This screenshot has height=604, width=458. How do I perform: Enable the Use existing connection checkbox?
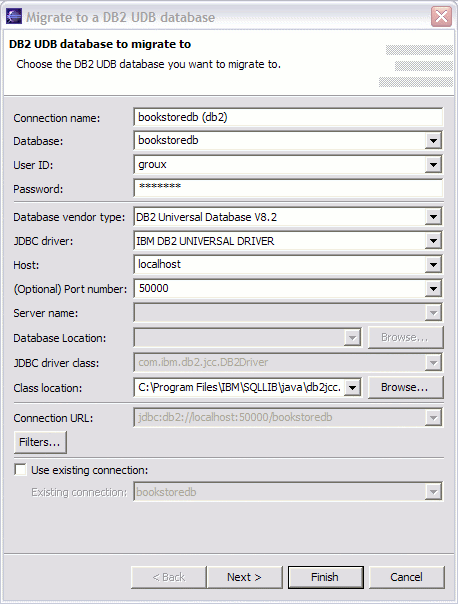coord(20,470)
